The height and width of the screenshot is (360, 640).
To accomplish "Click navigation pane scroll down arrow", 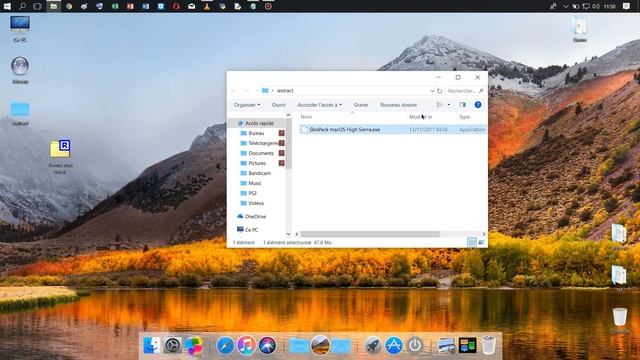I will 289,234.
